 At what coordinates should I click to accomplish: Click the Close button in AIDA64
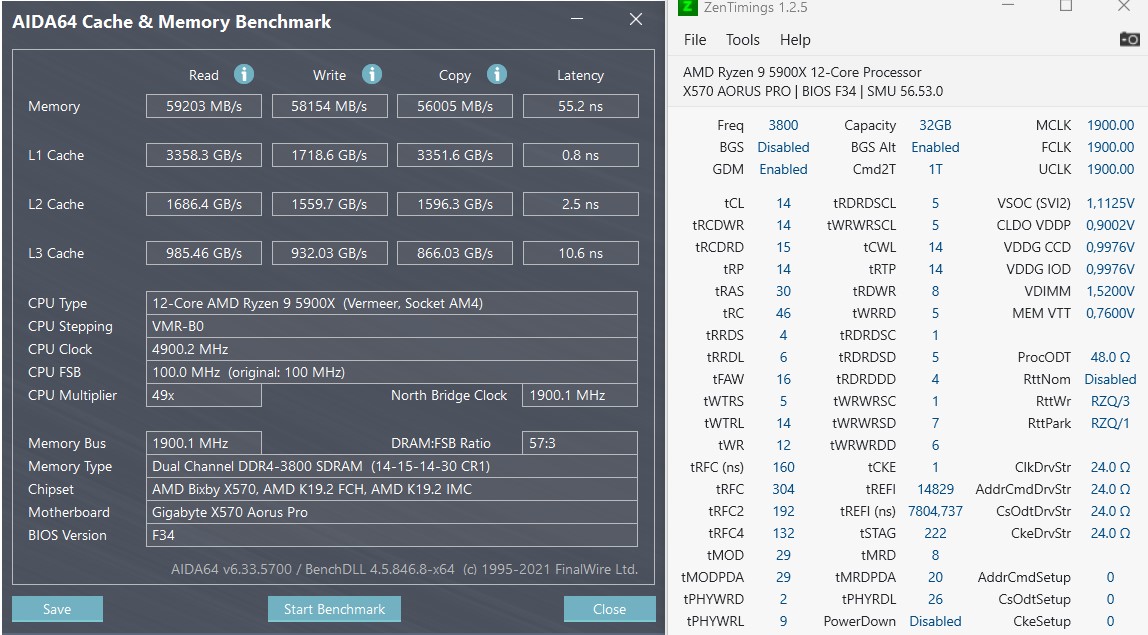(609, 609)
